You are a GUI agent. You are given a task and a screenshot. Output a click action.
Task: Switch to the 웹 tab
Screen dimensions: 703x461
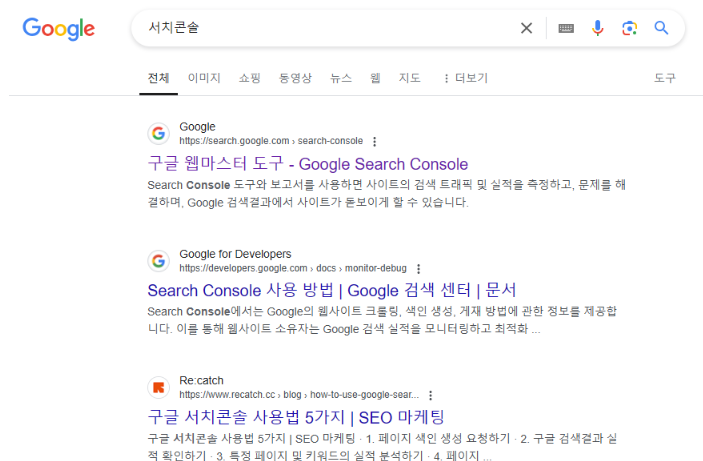(x=376, y=78)
